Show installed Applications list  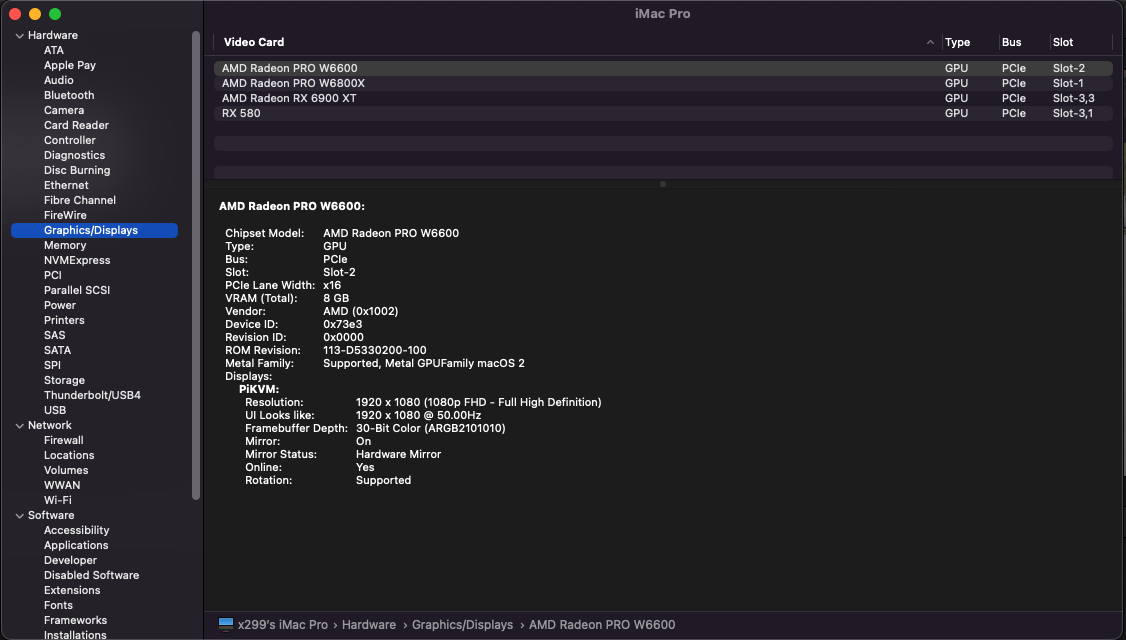[76, 545]
